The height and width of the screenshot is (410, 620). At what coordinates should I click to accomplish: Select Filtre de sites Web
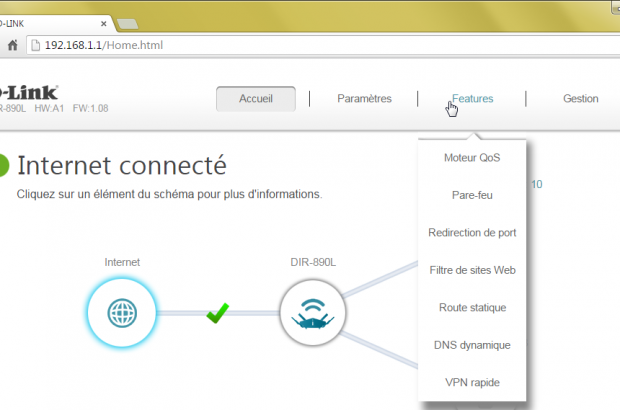(x=471, y=270)
